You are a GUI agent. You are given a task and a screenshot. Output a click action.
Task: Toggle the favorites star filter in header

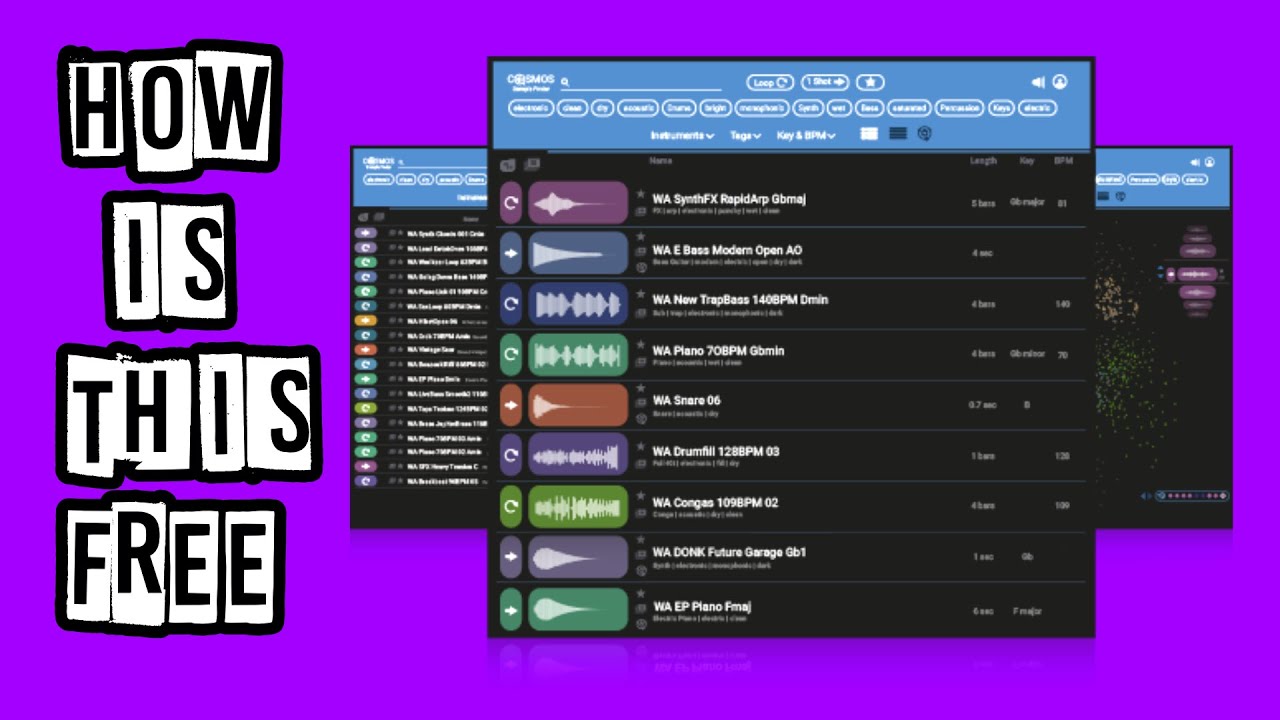pyautogui.click(x=870, y=82)
